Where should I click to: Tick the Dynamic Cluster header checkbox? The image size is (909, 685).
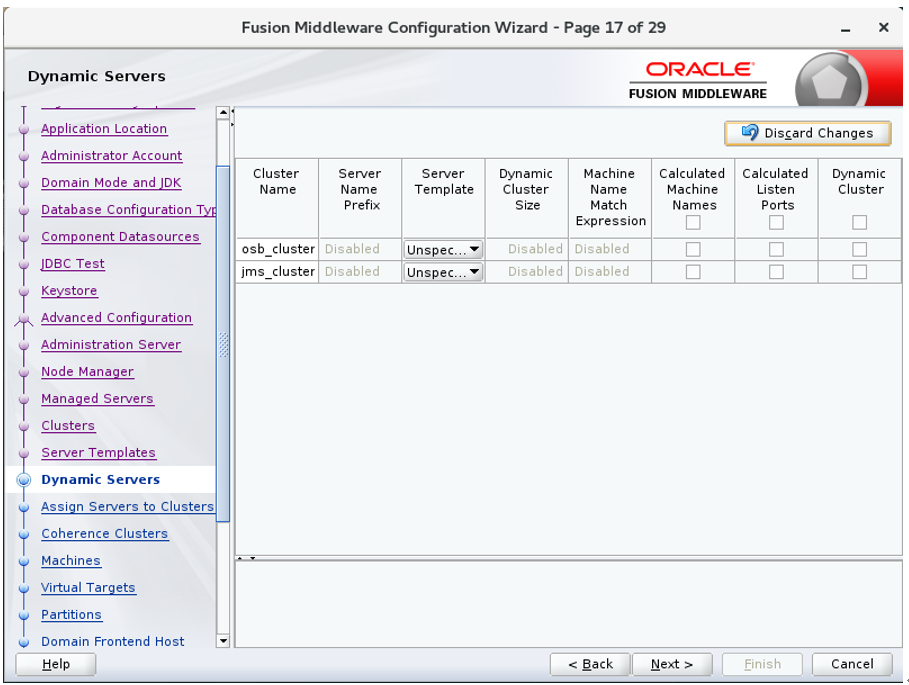860,223
